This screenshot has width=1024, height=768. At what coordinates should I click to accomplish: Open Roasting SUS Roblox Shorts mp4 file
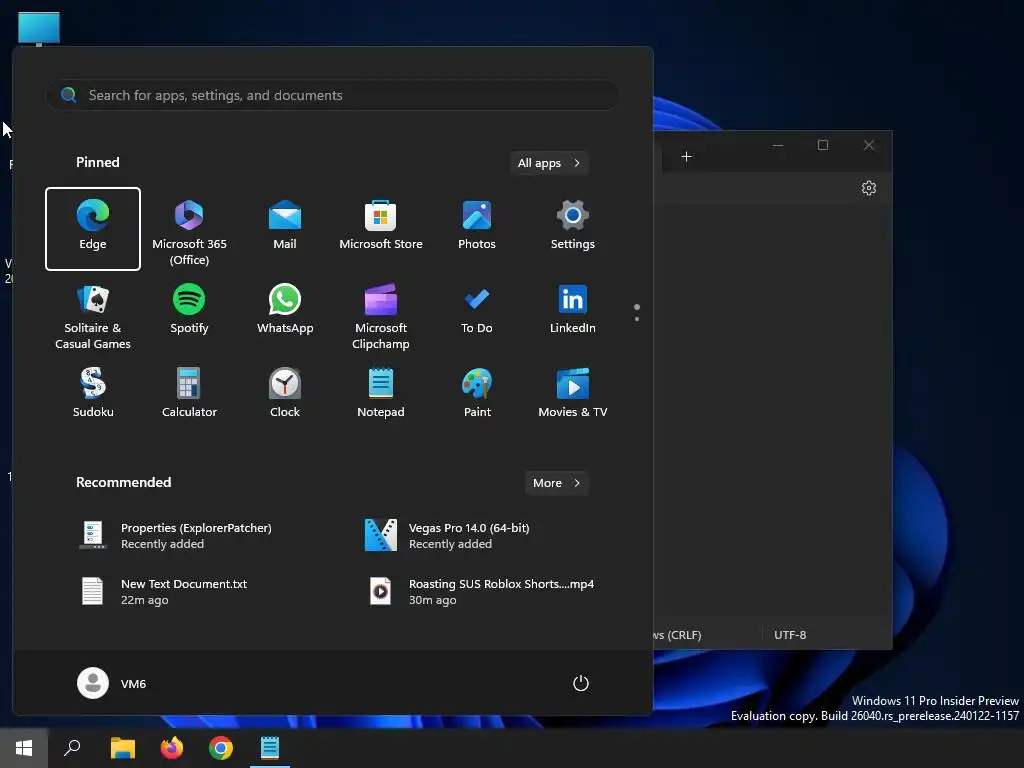point(483,592)
